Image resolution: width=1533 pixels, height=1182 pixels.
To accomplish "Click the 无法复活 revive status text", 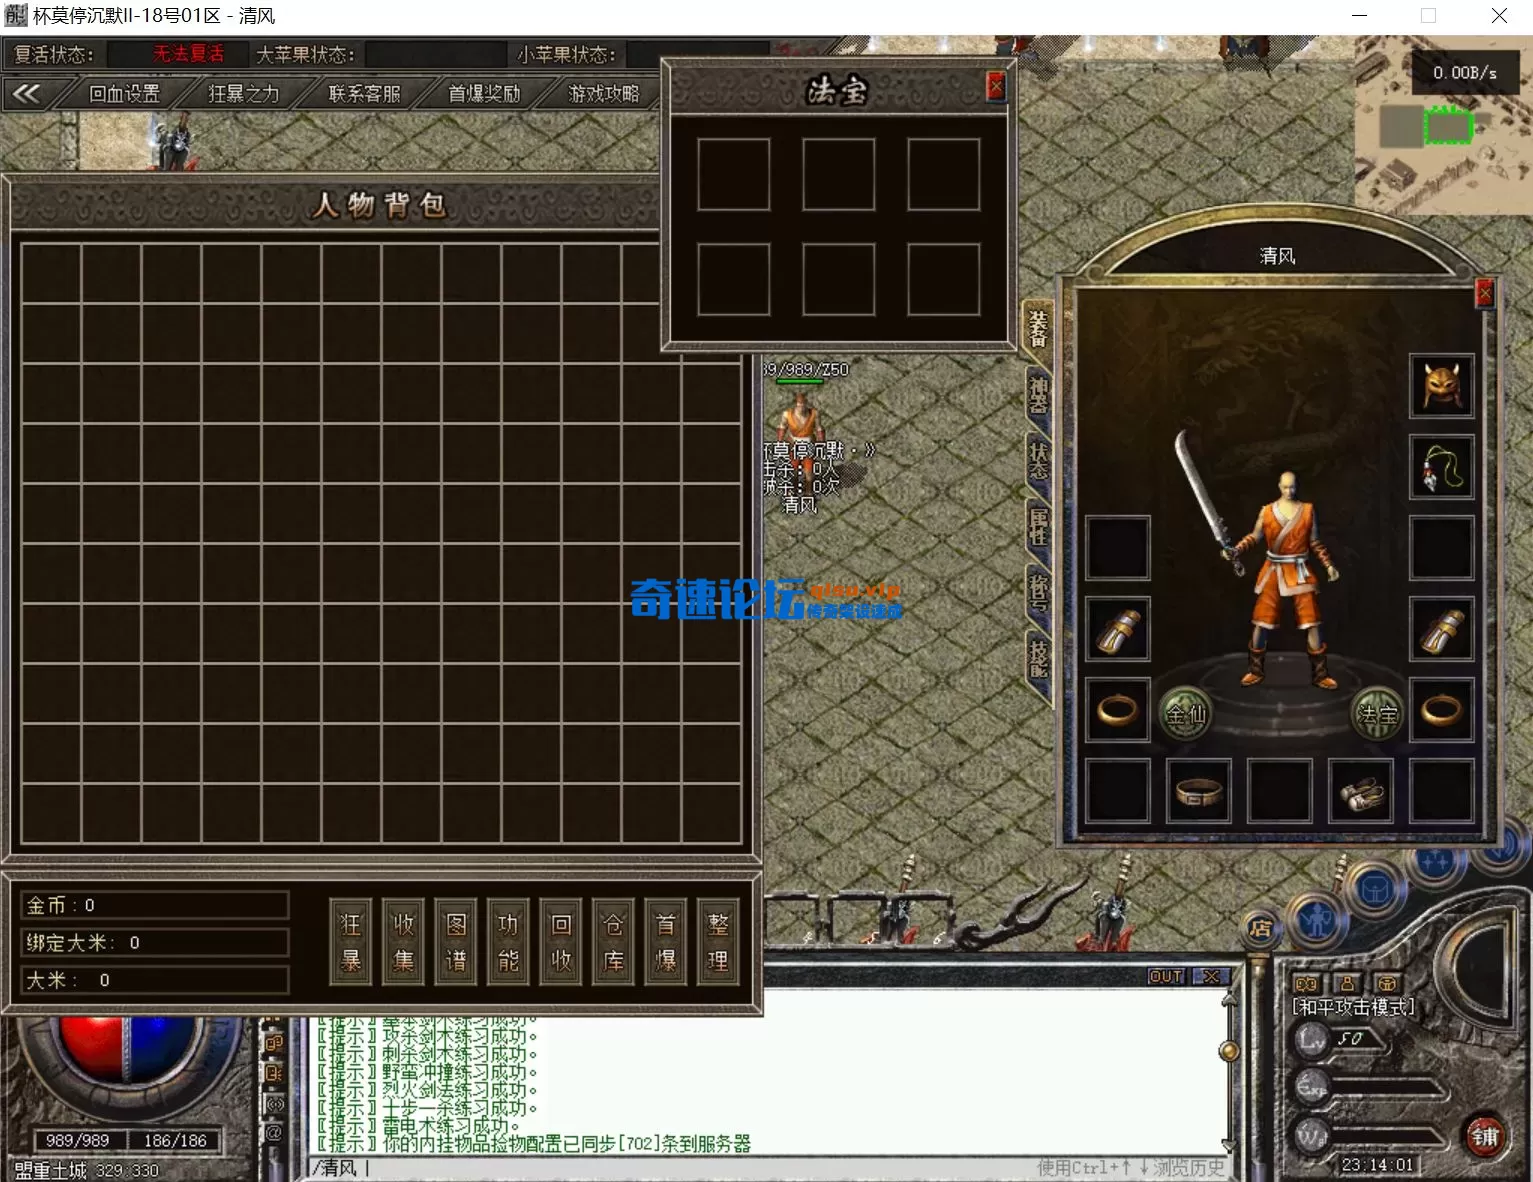I will pos(188,54).
